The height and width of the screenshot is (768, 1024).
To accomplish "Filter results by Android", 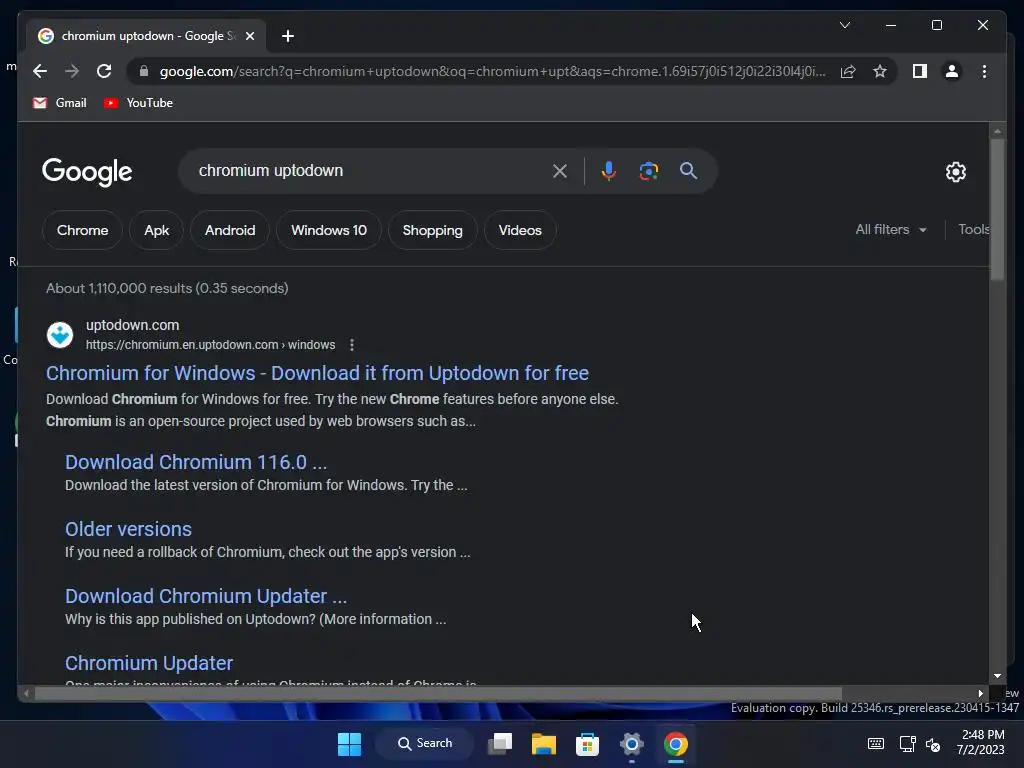I will tap(230, 230).
